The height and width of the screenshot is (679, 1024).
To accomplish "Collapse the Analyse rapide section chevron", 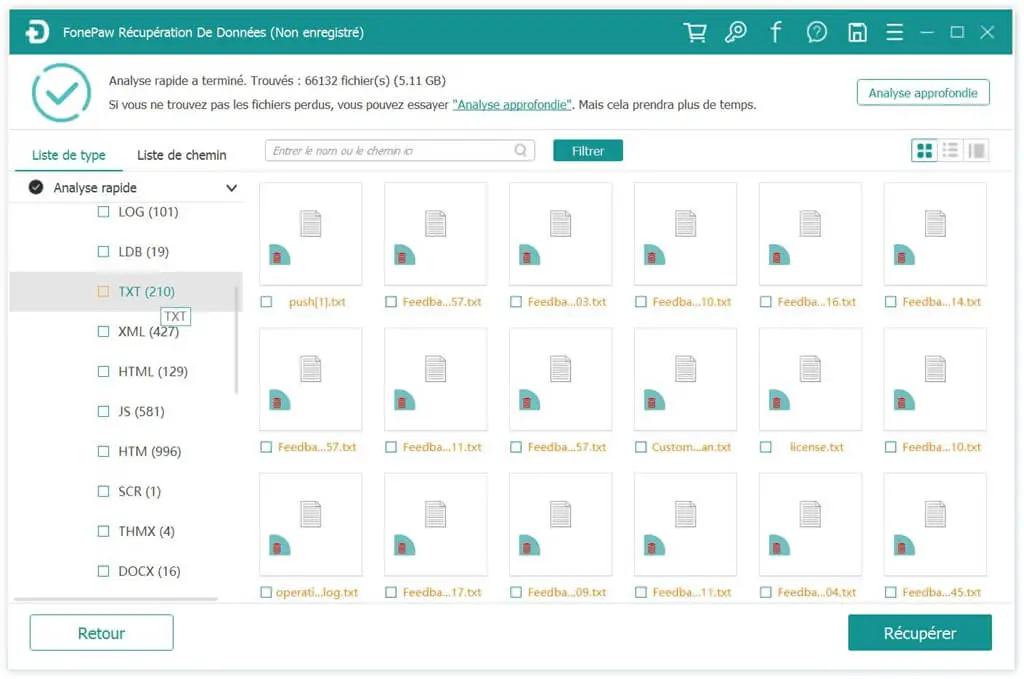I will tap(231, 188).
